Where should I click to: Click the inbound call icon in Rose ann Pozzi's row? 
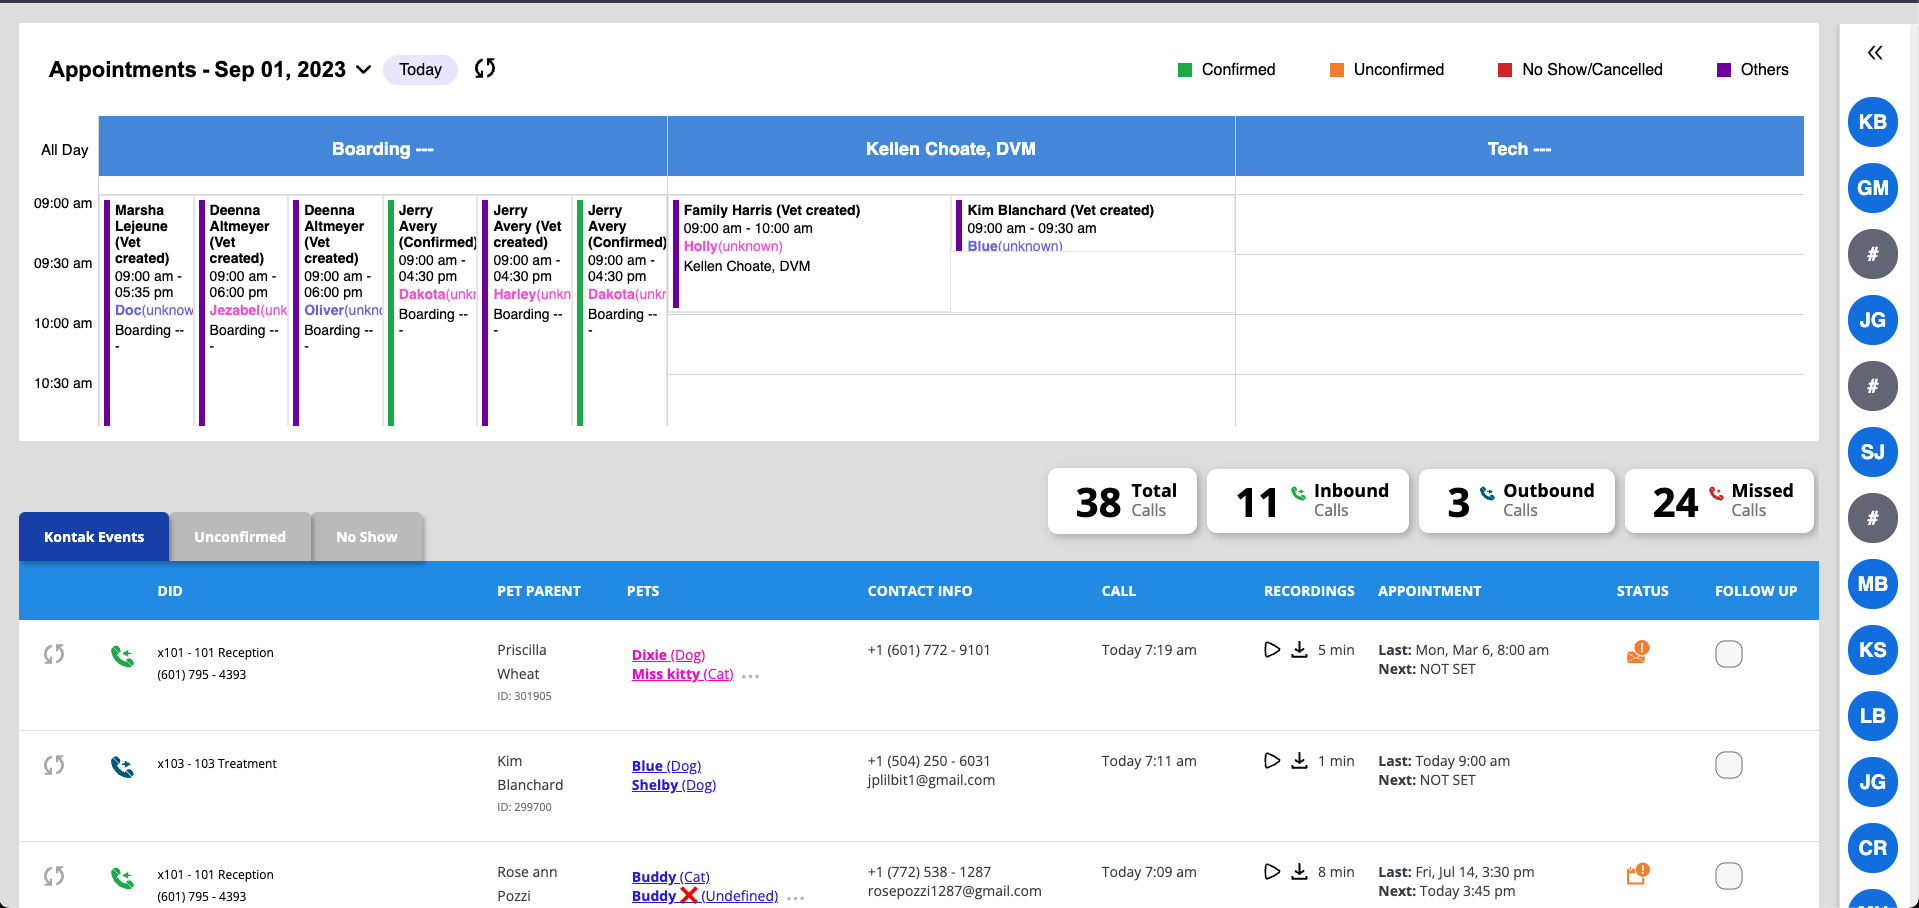coord(122,878)
